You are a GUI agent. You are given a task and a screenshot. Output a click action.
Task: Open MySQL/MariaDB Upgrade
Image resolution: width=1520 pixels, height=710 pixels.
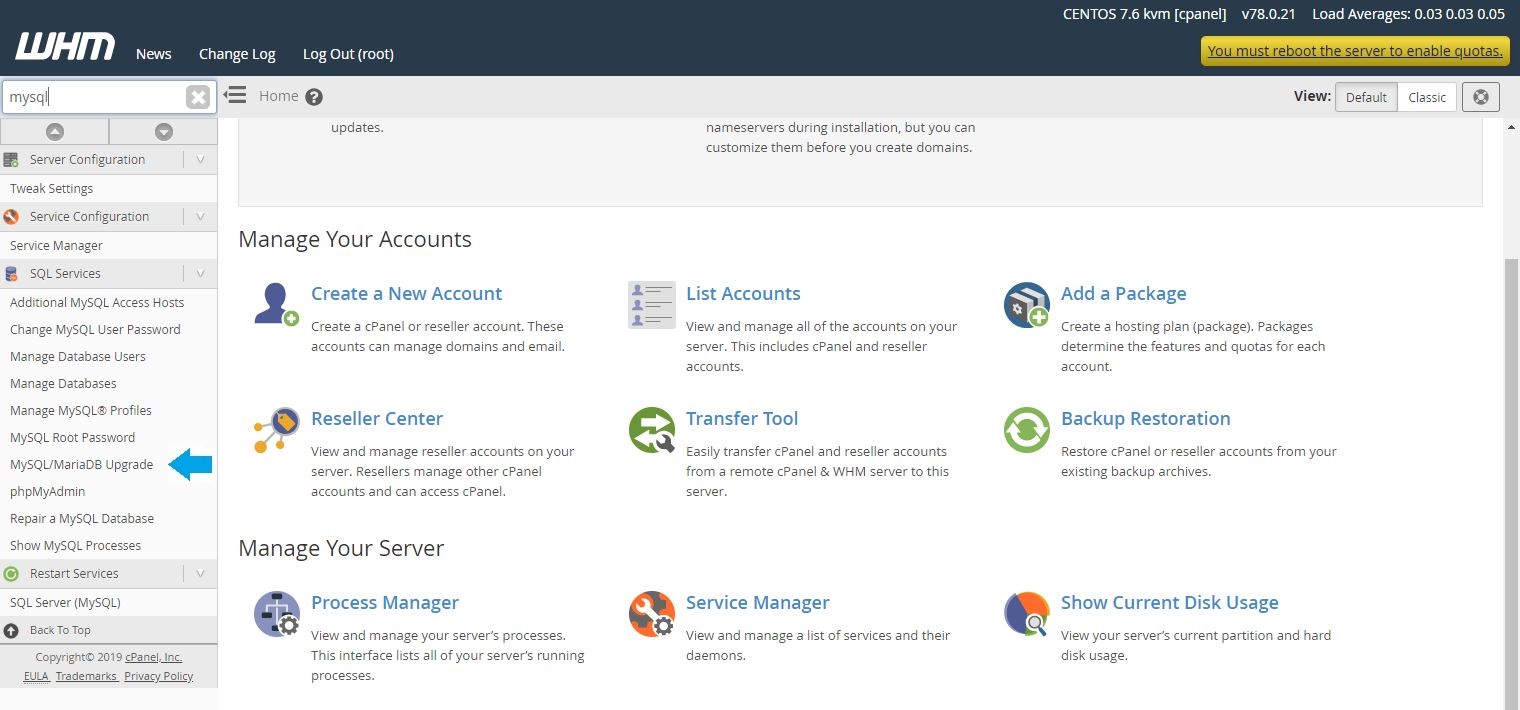[81, 465]
